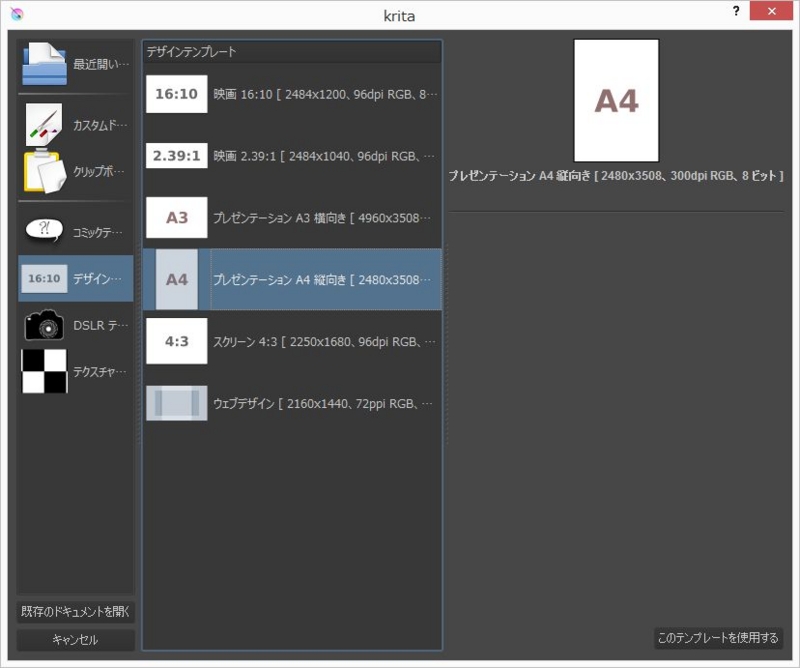Open the クリップボ… sidebar label

tap(98, 171)
